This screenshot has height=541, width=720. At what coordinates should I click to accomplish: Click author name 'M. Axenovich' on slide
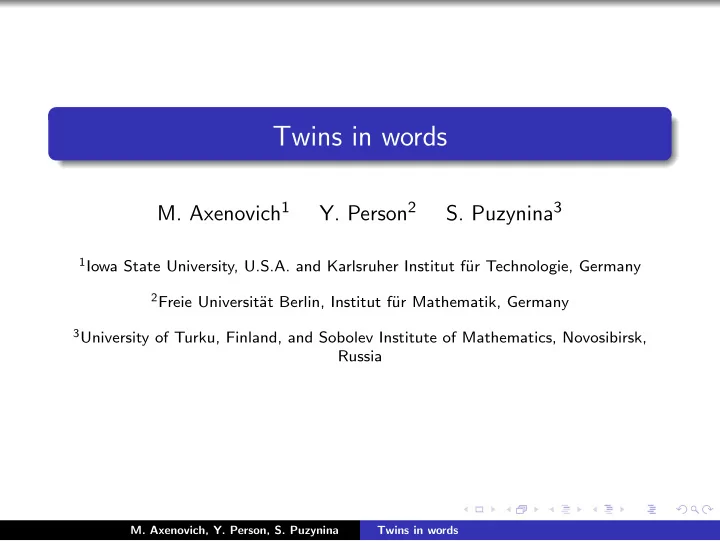pos(223,213)
